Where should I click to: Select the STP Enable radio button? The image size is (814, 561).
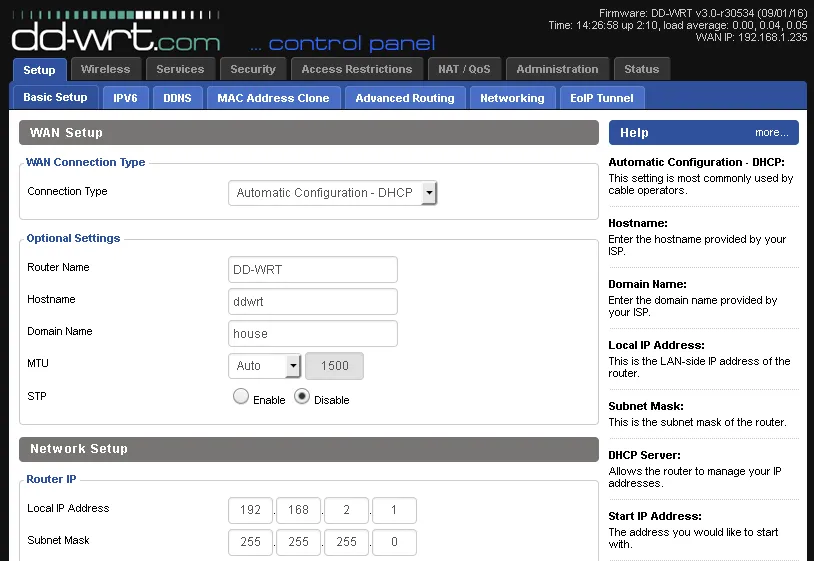241,397
